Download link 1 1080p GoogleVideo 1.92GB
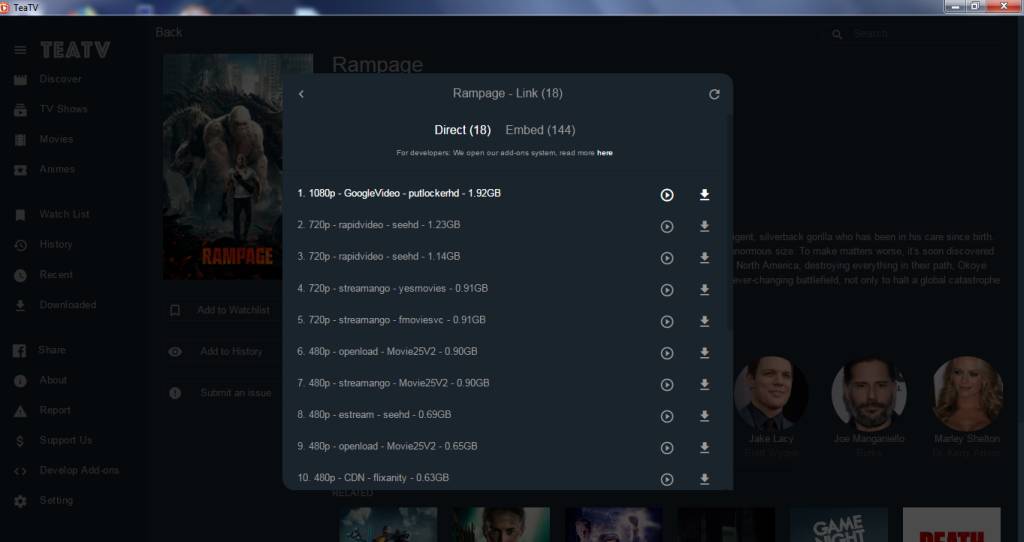 tap(705, 195)
